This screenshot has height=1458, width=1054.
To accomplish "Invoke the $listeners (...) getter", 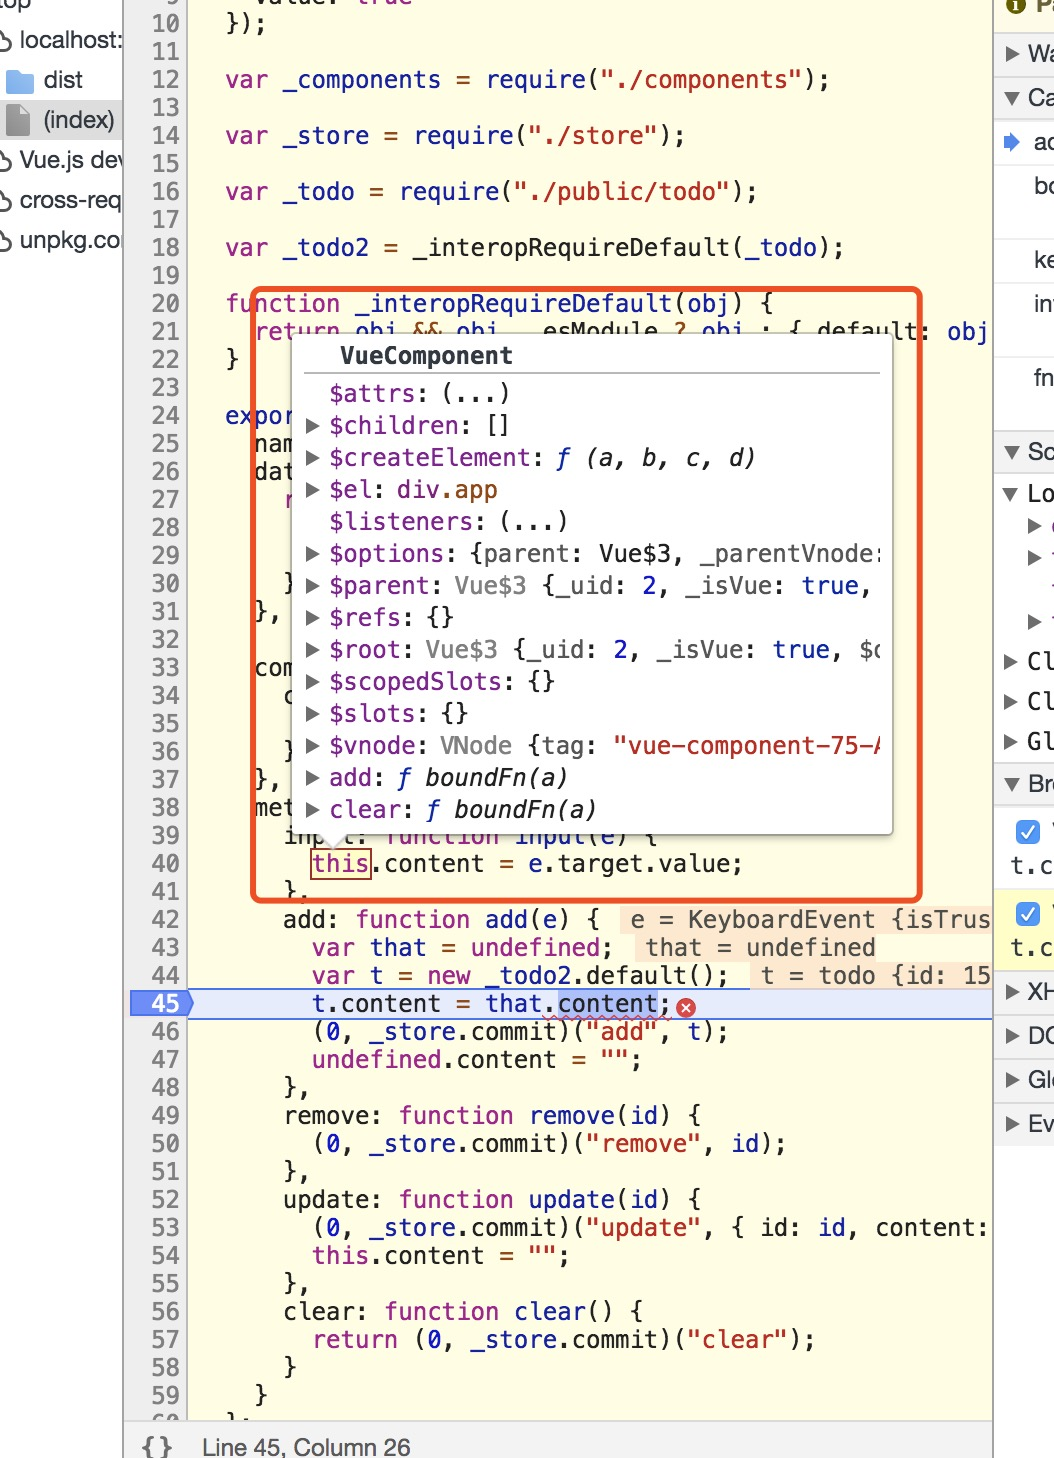I will (x=534, y=522).
